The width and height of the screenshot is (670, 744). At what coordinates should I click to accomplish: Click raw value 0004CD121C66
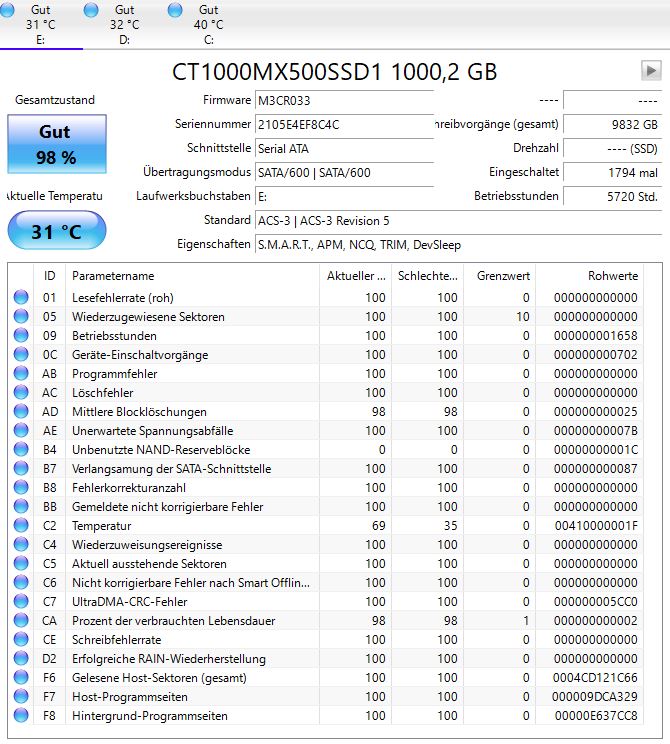coord(595,678)
